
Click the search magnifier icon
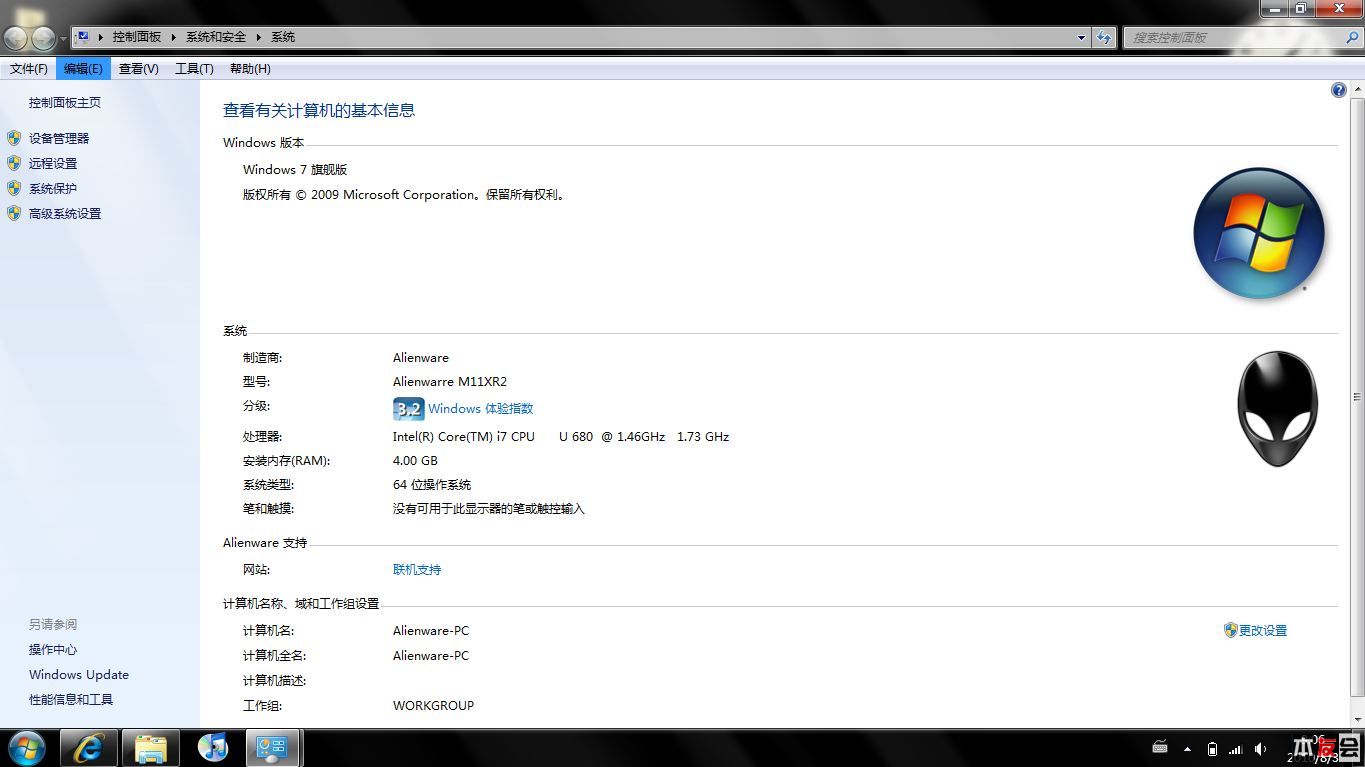tap(1352, 37)
